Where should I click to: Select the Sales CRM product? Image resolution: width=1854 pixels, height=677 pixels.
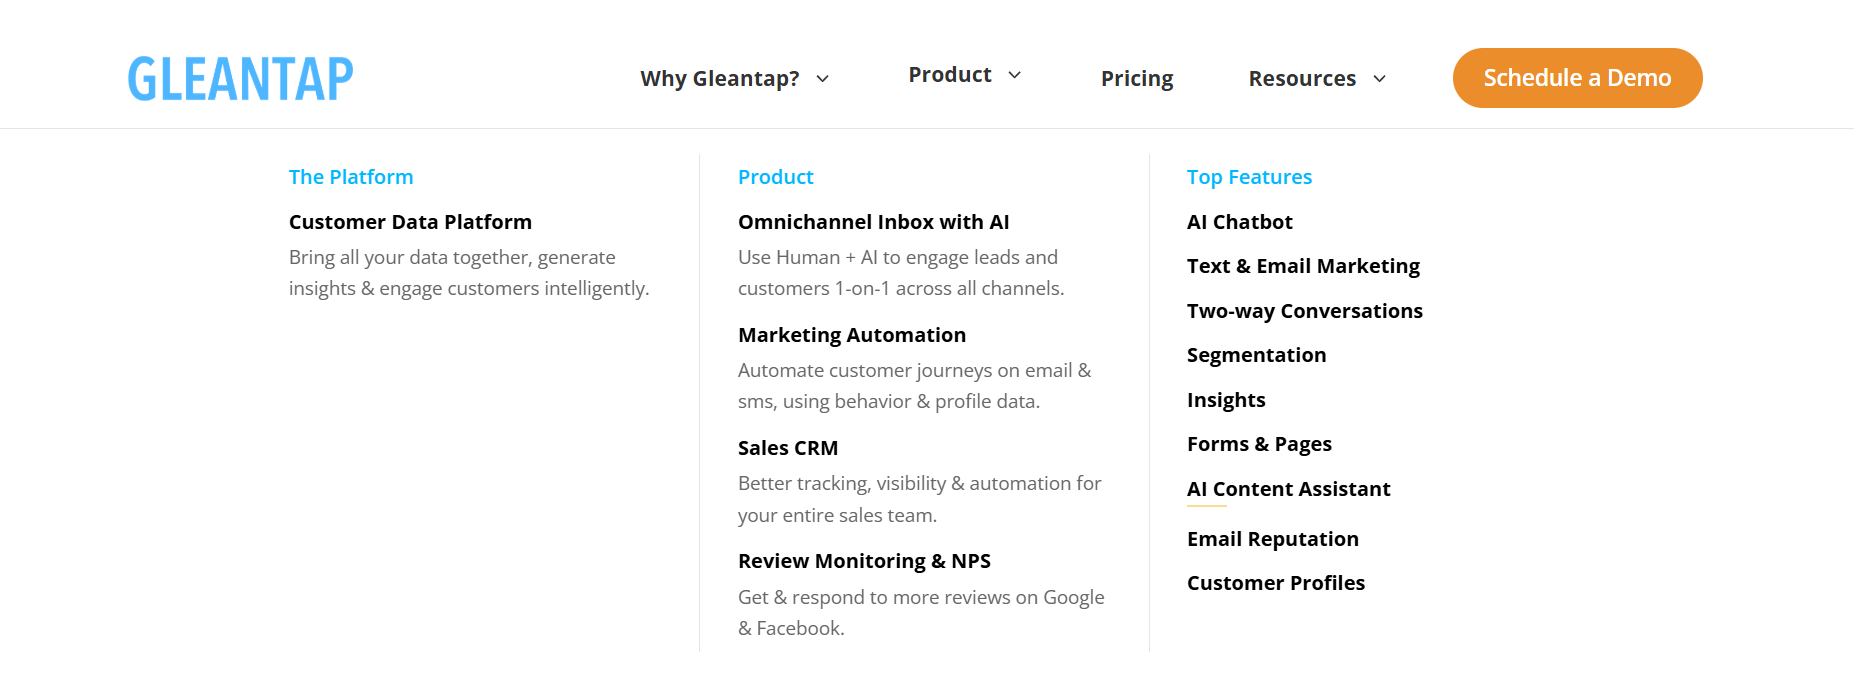(x=788, y=448)
